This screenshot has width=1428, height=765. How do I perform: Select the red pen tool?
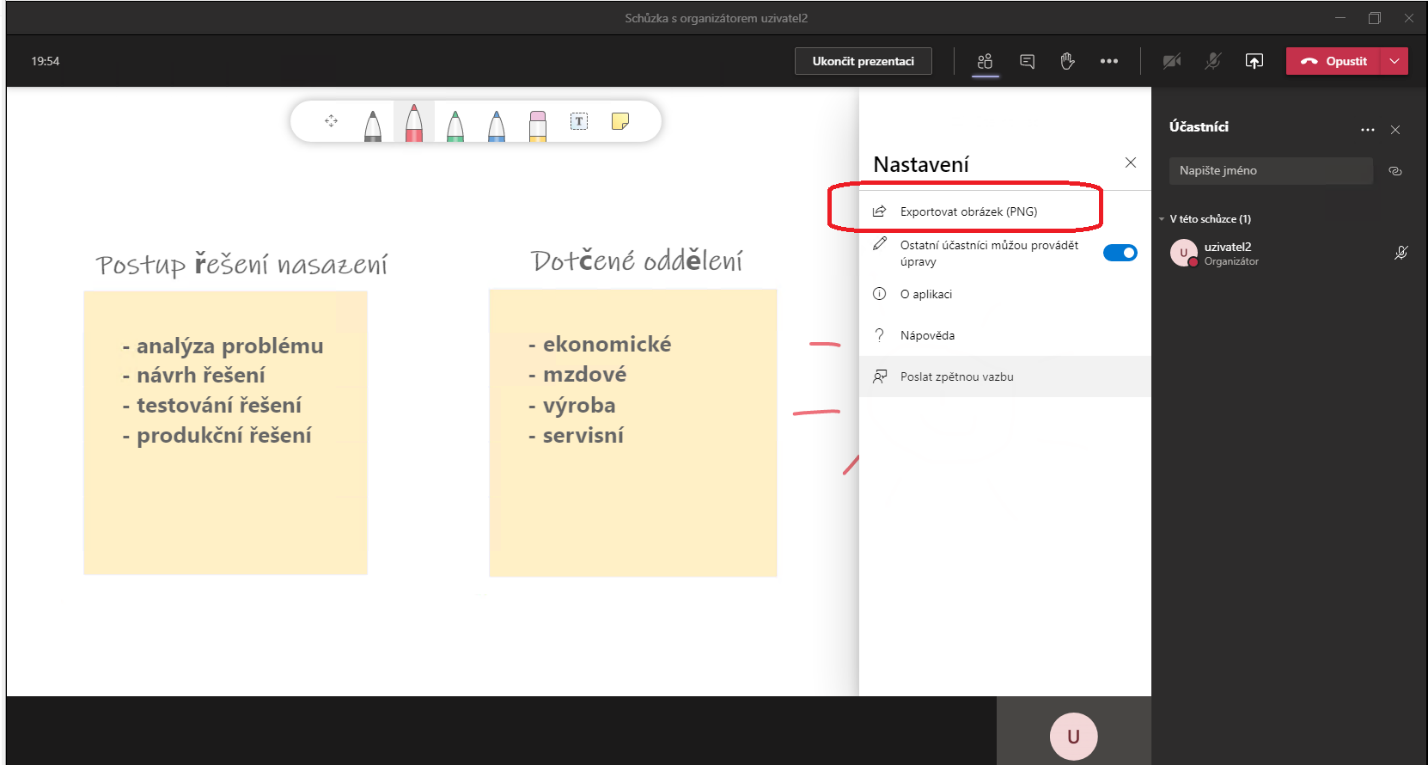413,124
